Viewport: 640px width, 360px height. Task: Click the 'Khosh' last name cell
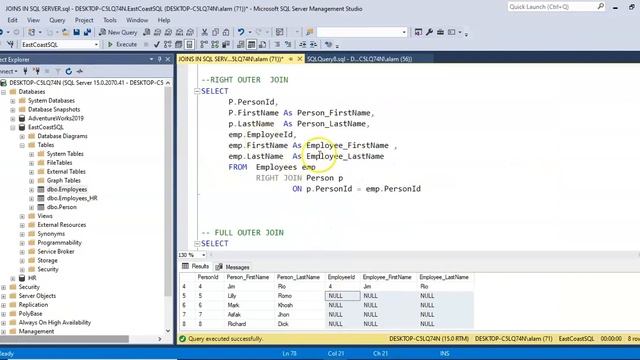click(285, 305)
